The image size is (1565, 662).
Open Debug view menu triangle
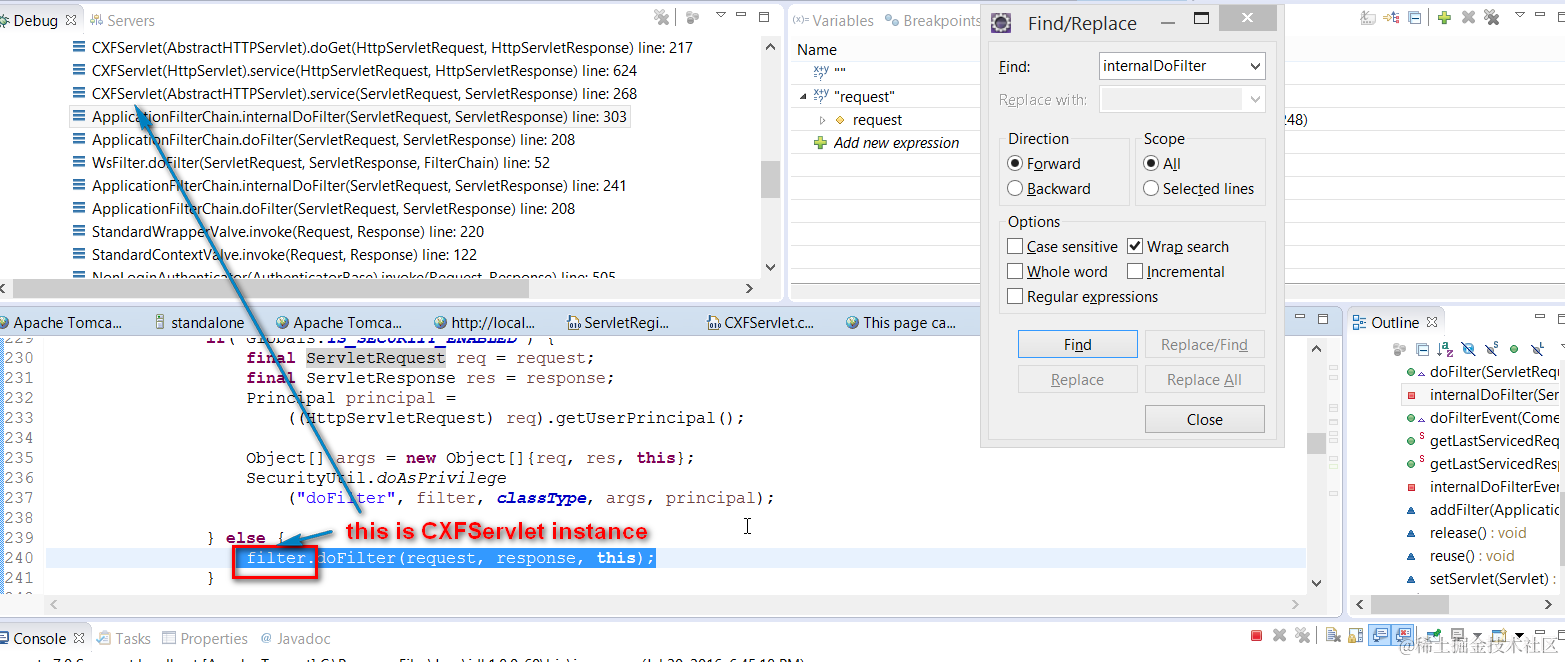tap(720, 15)
